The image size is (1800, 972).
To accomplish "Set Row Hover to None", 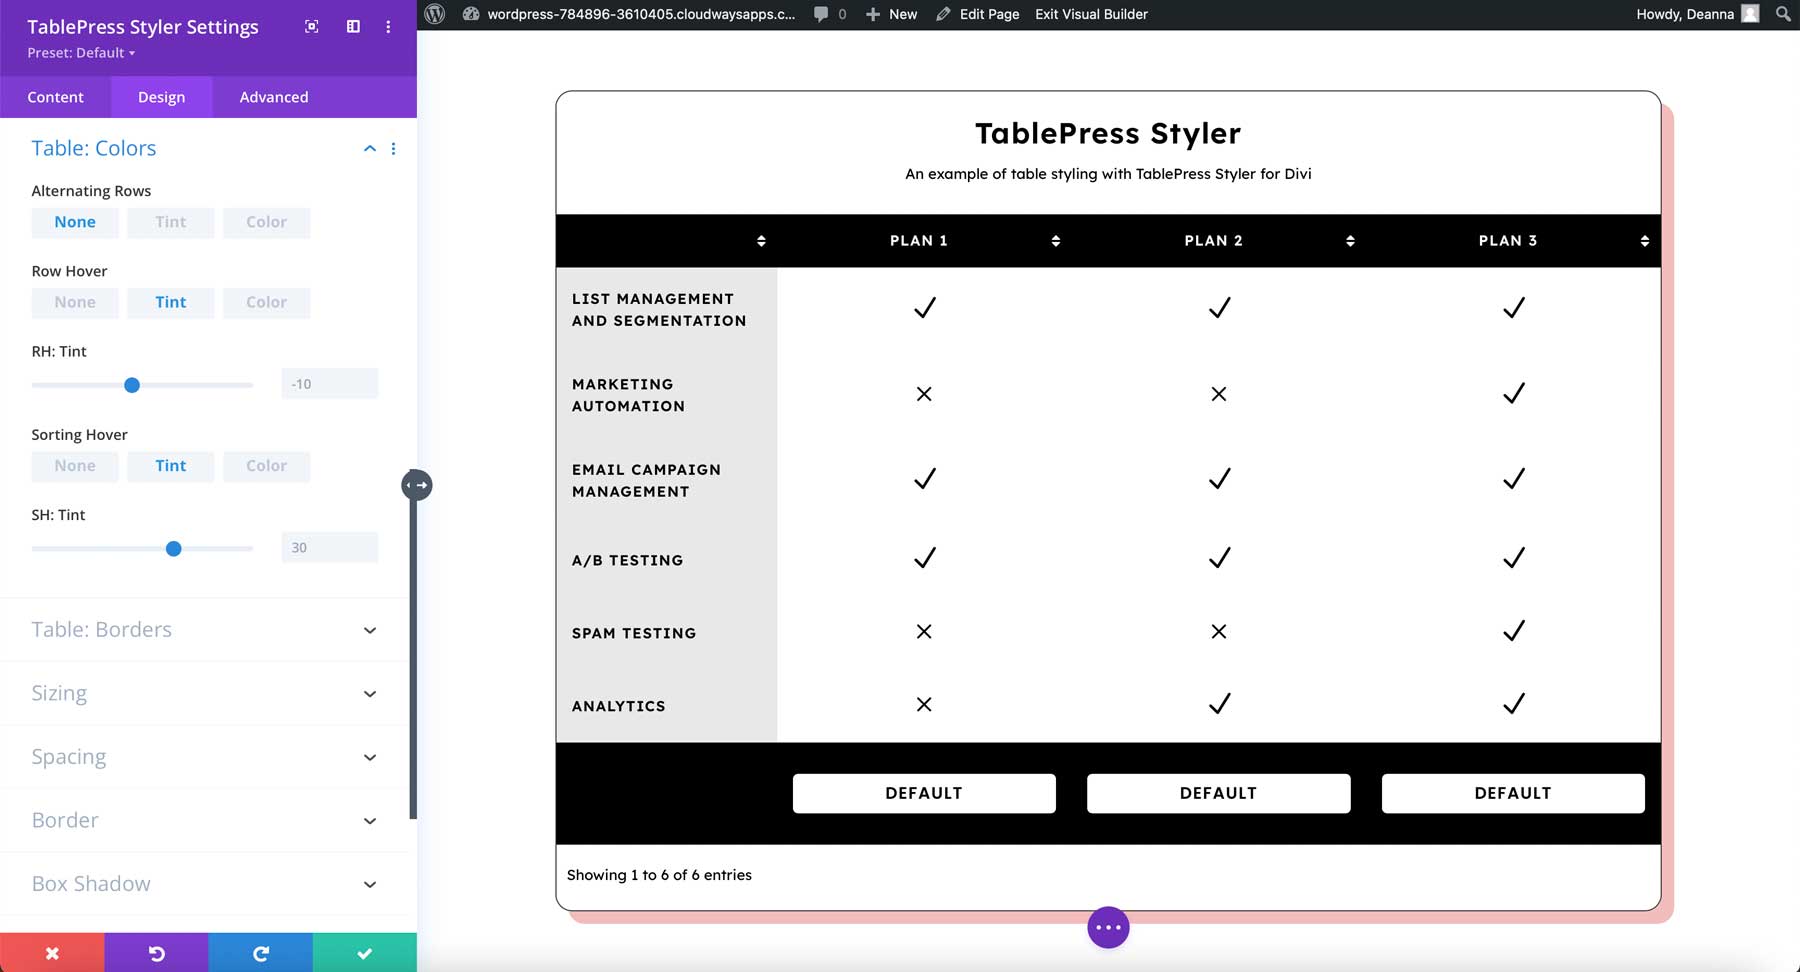I will tap(75, 302).
